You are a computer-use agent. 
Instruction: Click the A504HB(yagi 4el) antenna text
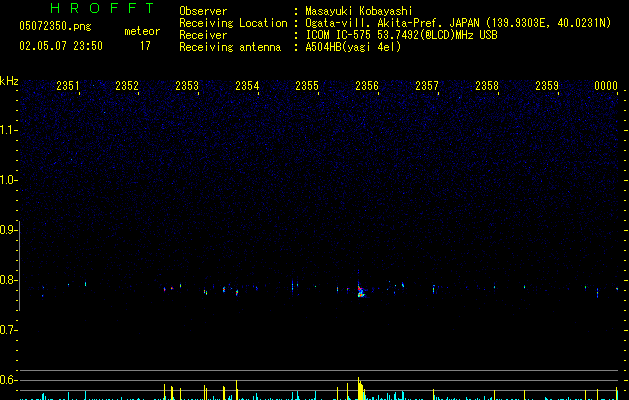(x=353, y=47)
